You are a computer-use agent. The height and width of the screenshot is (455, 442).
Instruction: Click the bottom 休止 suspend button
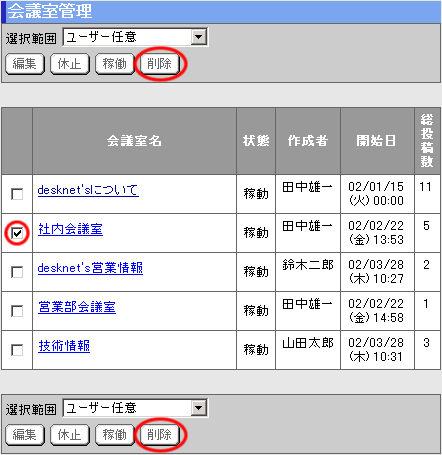tap(70, 435)
